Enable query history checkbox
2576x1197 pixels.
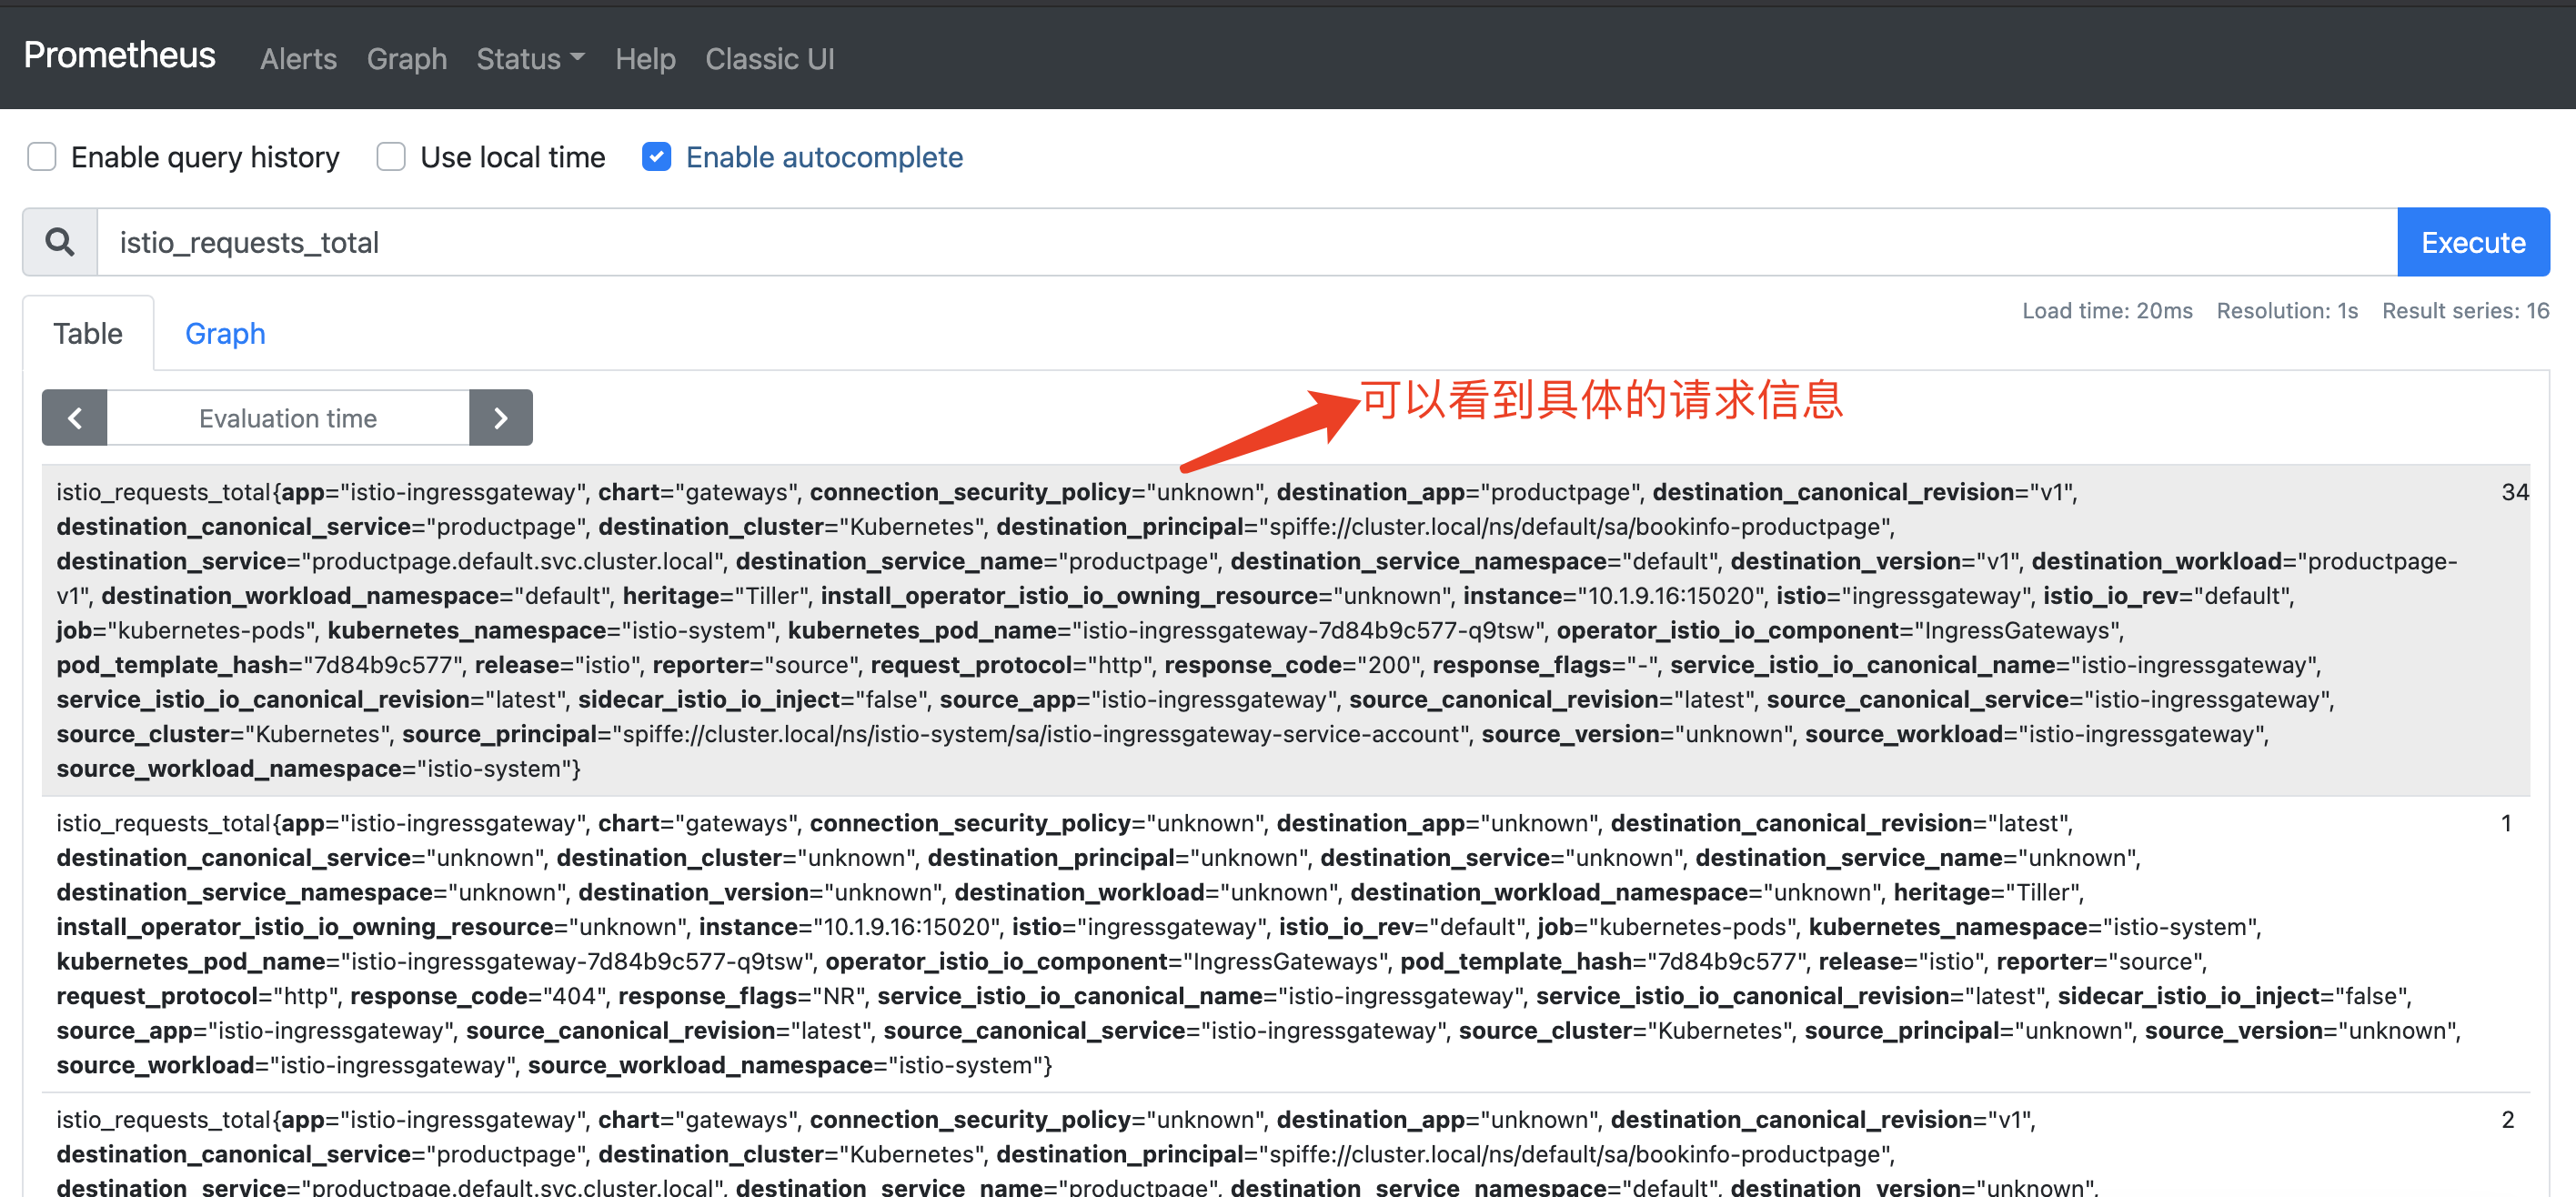coord(42,157)
